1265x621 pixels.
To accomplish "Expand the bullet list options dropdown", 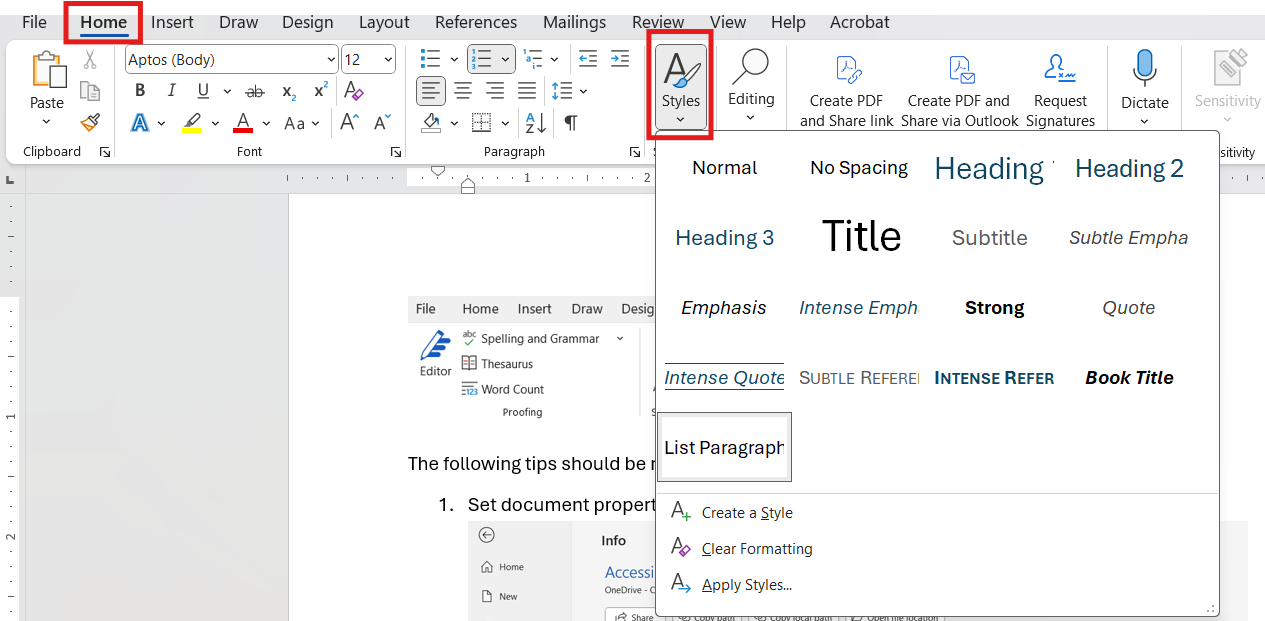I will coord(454,59).
